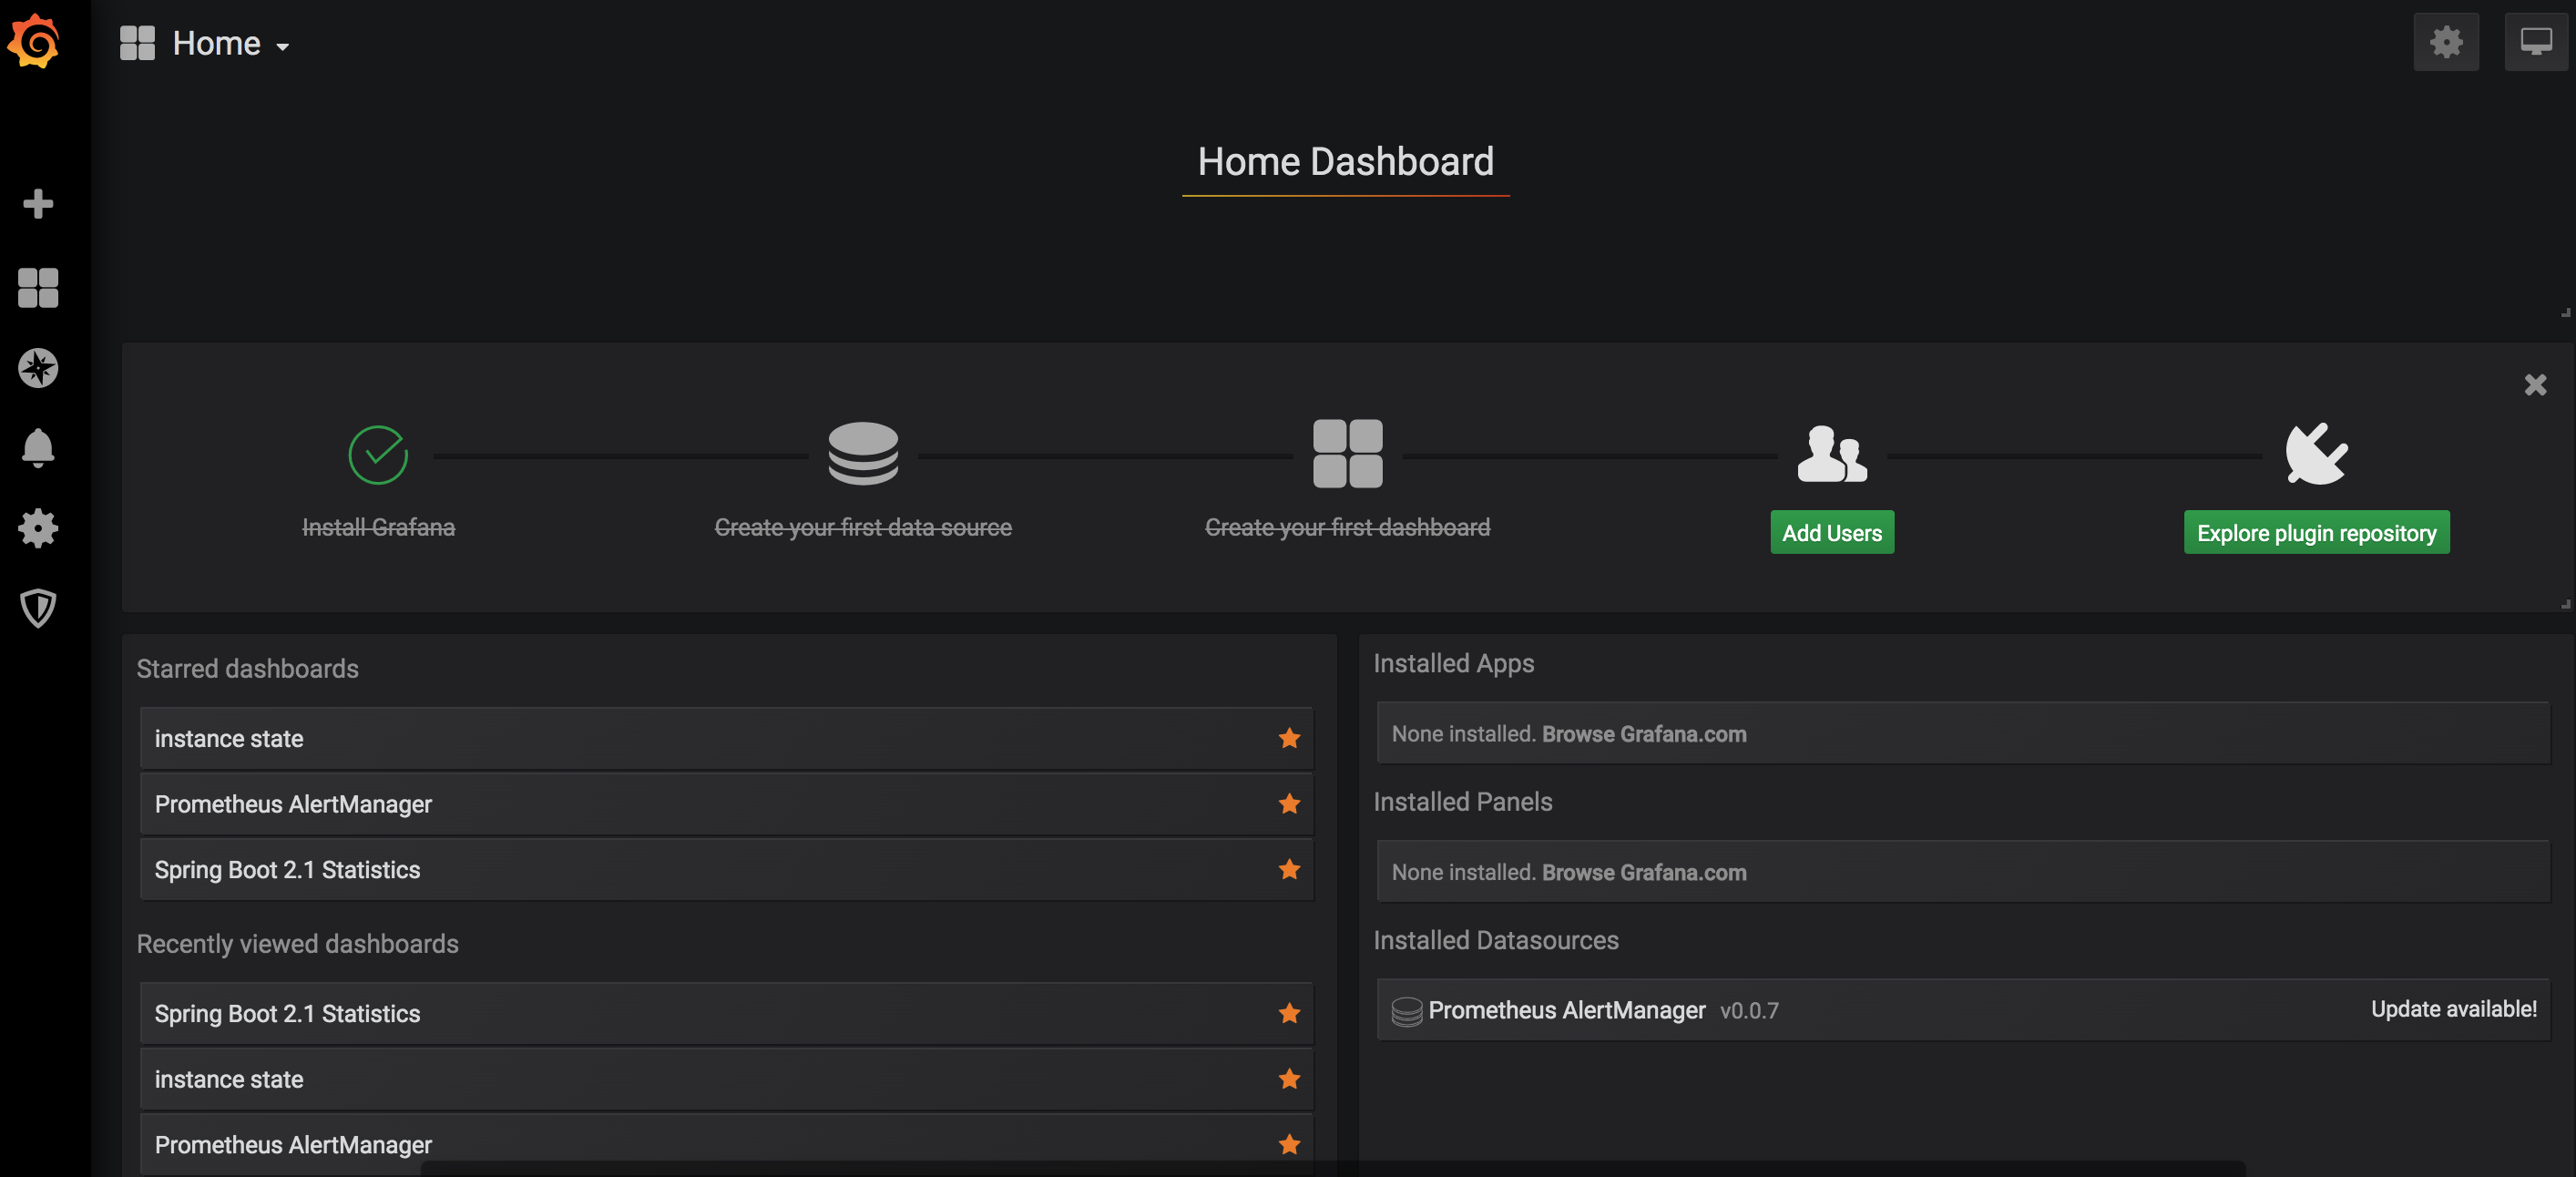Image resolution: width=2576 pixels, height=1177 pixels.
Task: Select the Dashboards icon in the sidebar
Action: coord(38,288)
